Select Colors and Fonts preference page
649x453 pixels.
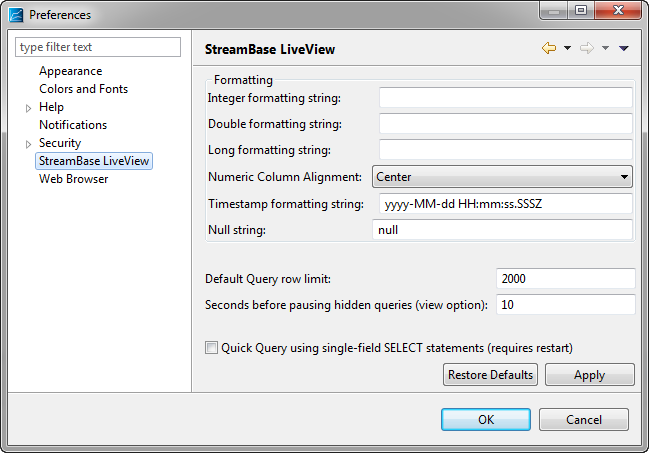point(84,89)
